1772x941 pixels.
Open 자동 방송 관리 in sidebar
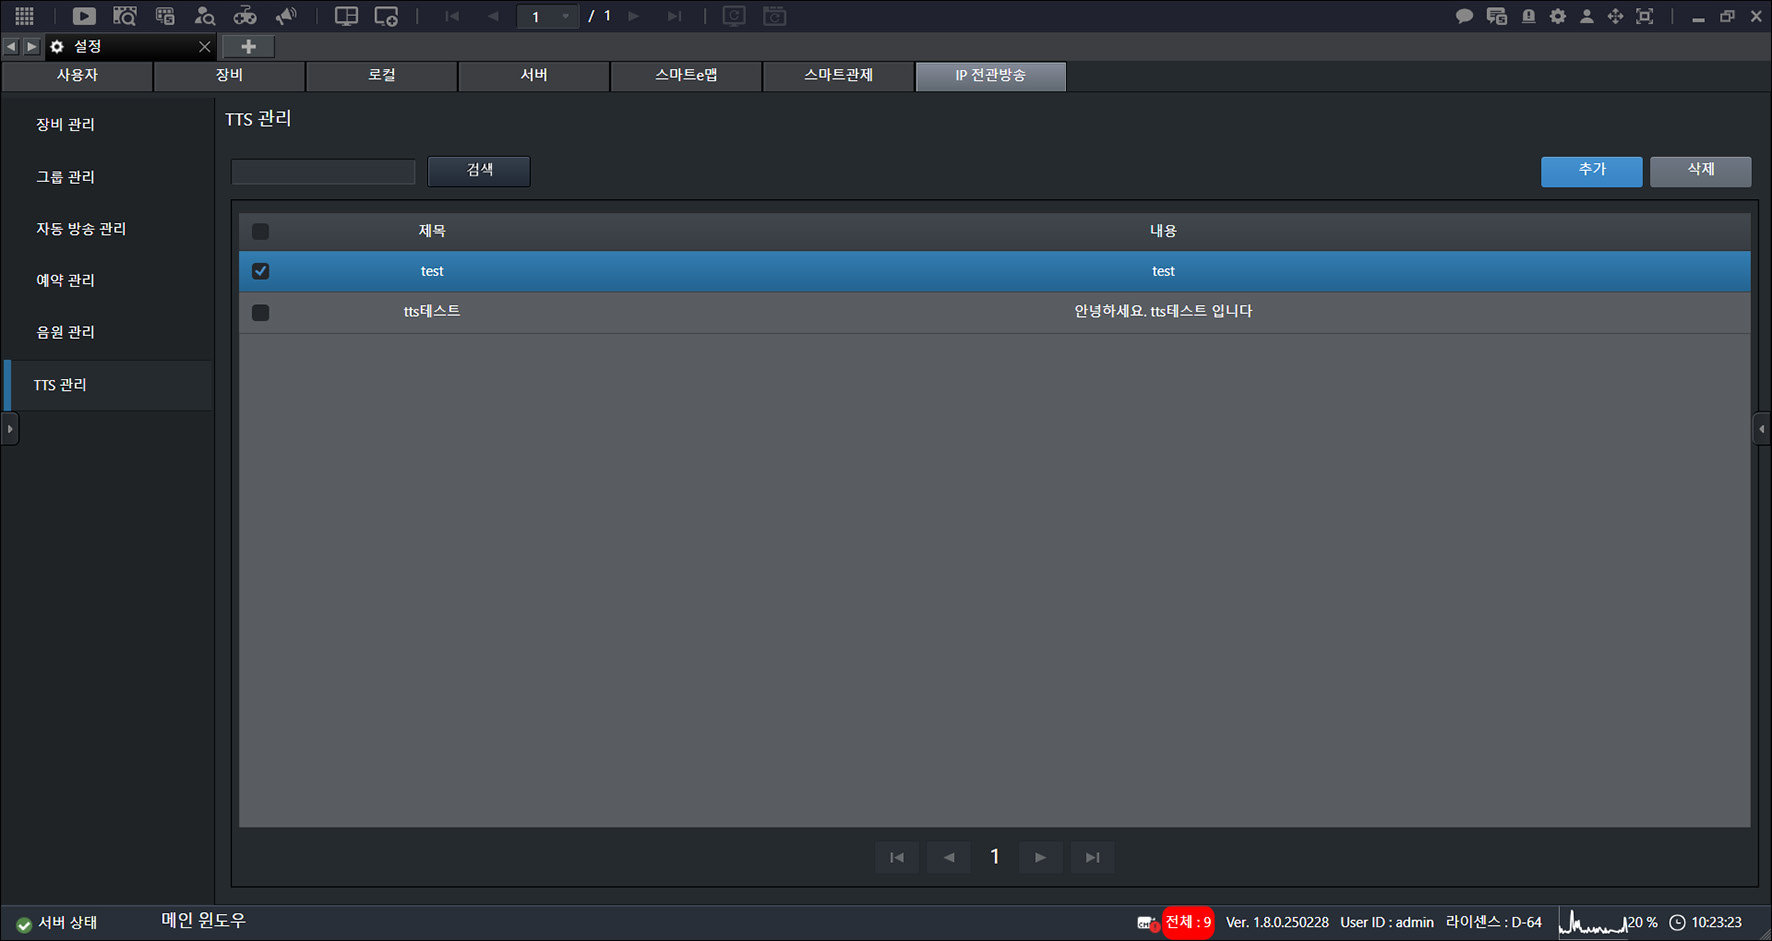point(81,229)
